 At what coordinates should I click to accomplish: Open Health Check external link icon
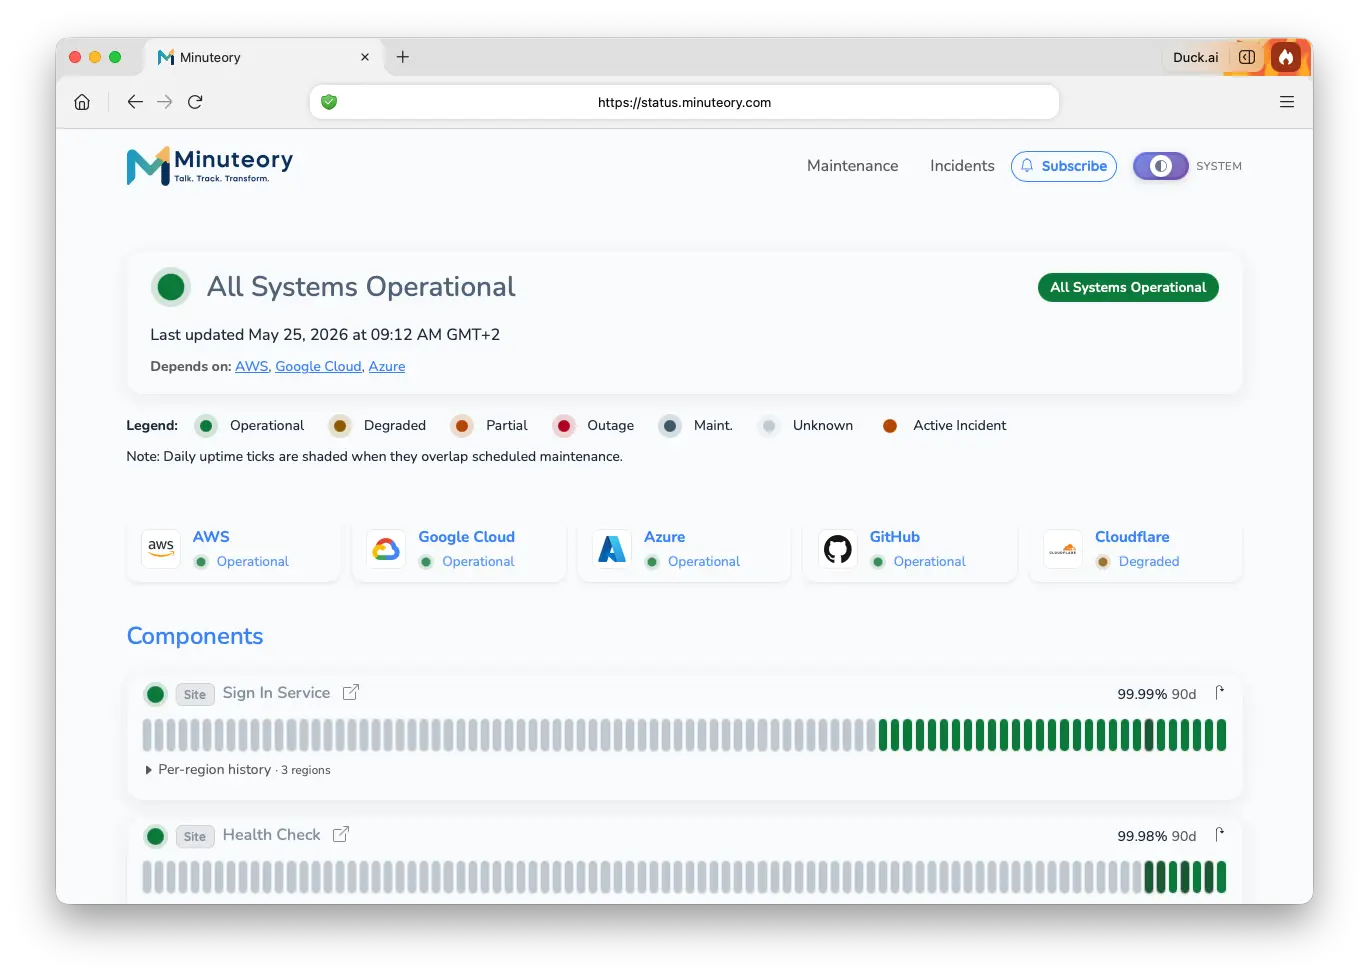pos(341,835)
